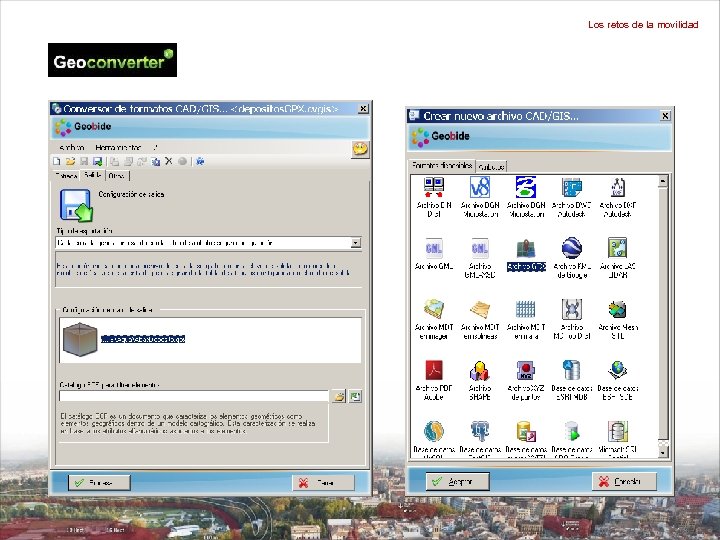The image size is (720, 540).
Task: Pick the Archivo DWG Autodesk format
Action: pyautogui.click(x=572, y=187)
